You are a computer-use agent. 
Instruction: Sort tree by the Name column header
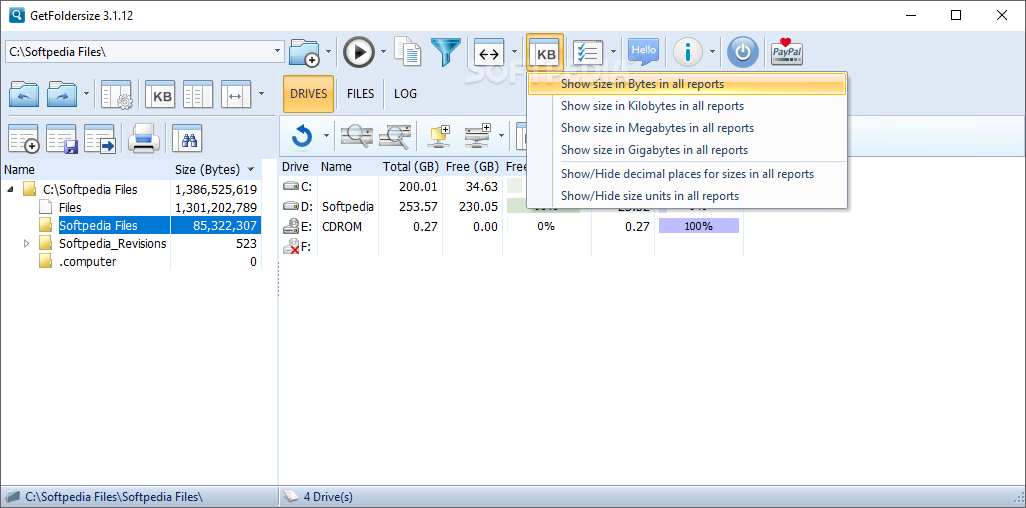coord(86,170)
